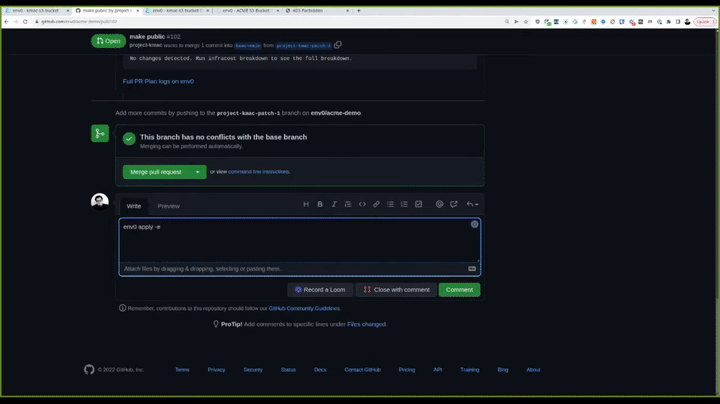Click the heading formatting icon
The image size is (720, 404).
(x=306, y=204)
